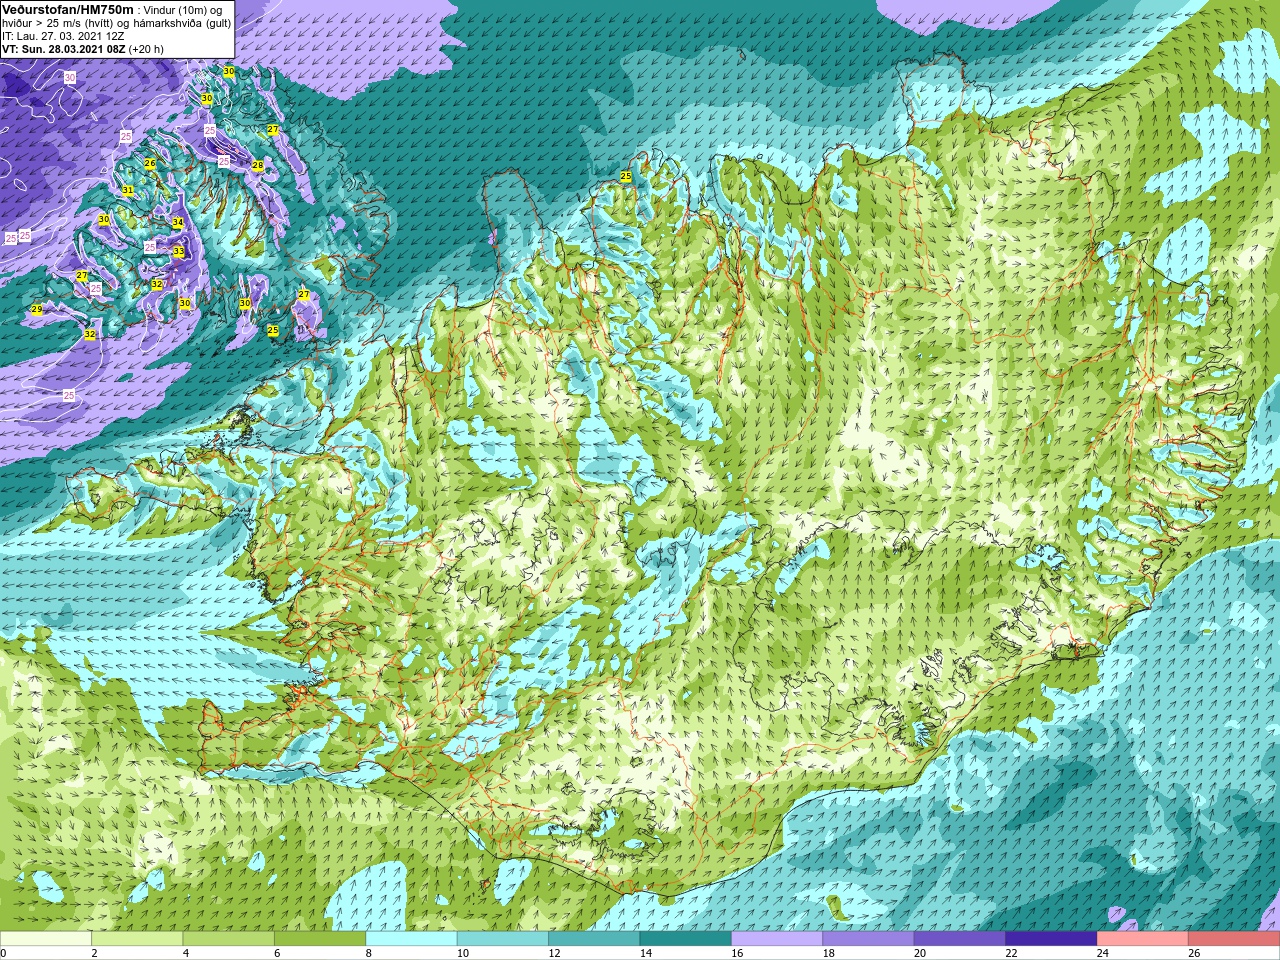This screenshot has height=960, width=1280.
Task: Click the 18–20 m/s medium purple legend swatch
Action: tap(869, 939)
